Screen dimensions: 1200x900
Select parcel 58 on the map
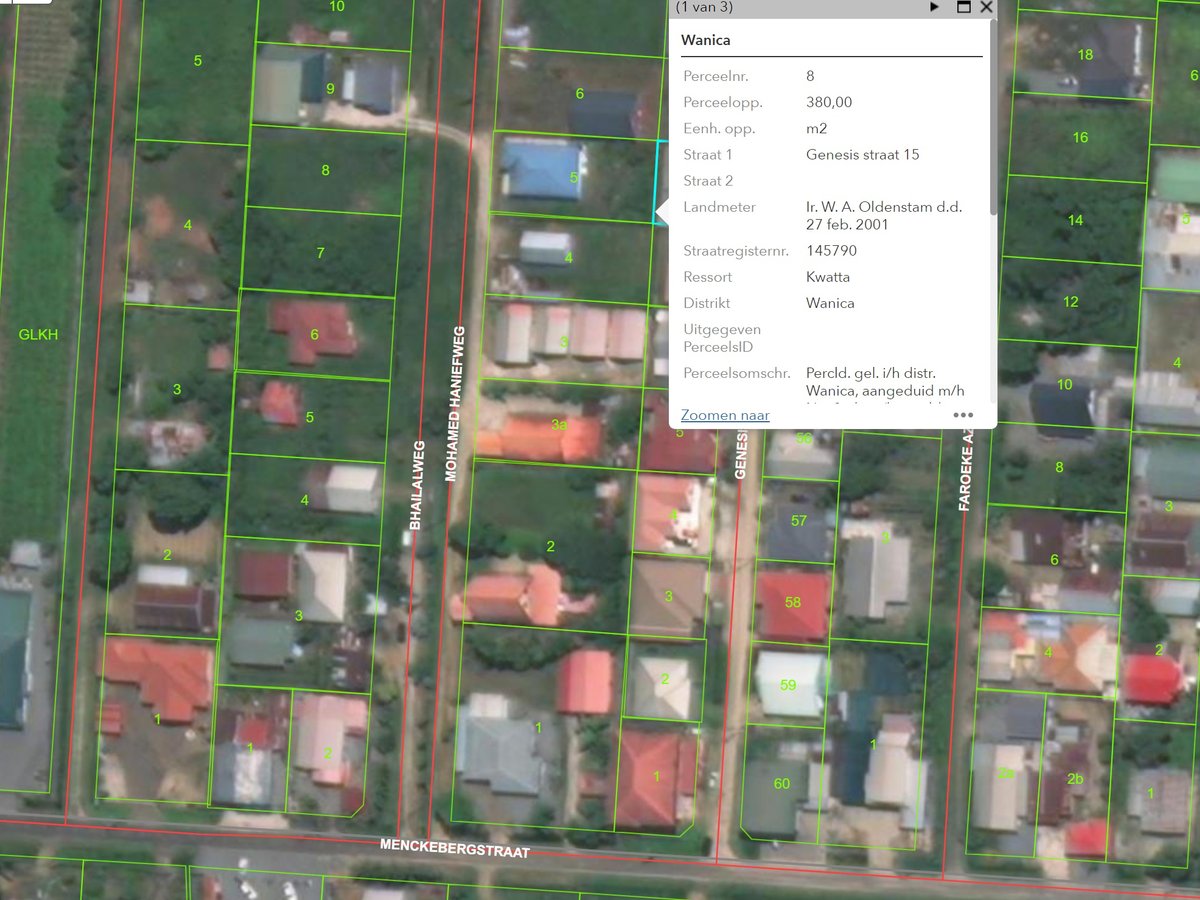[793, 603]
